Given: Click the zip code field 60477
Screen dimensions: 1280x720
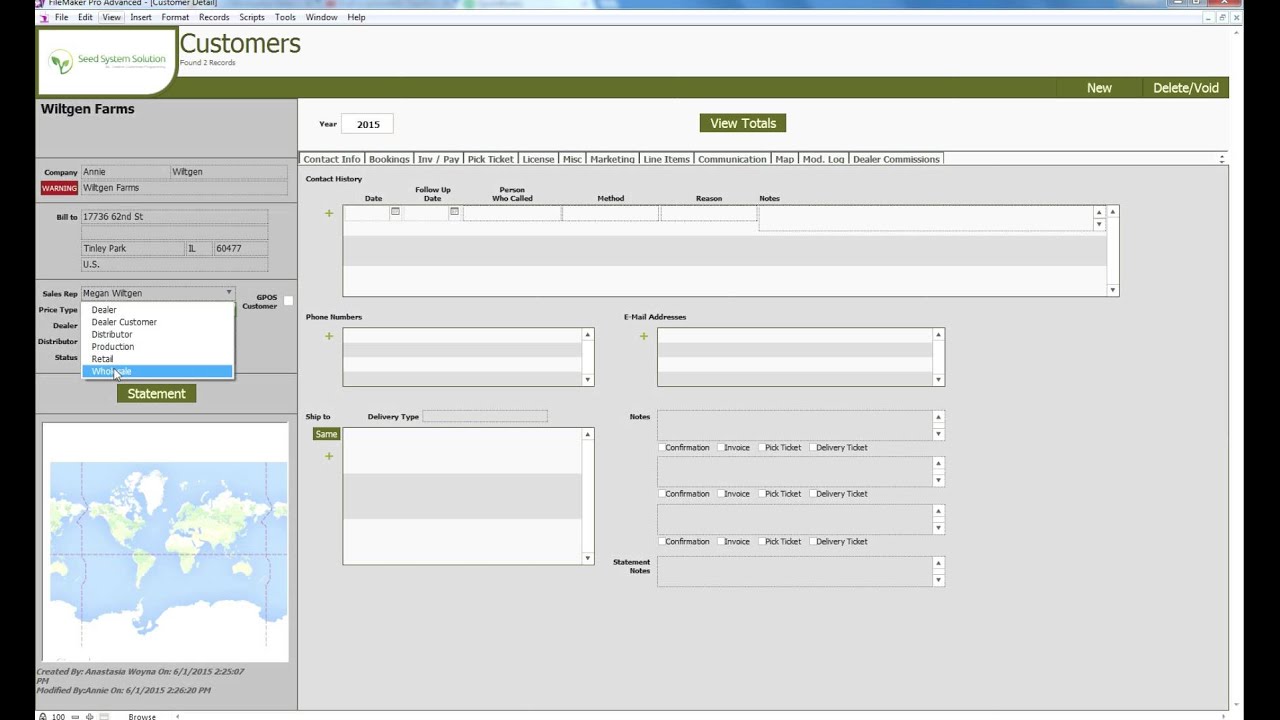Looking at the screenshot, I should click(x=240, y=248).
